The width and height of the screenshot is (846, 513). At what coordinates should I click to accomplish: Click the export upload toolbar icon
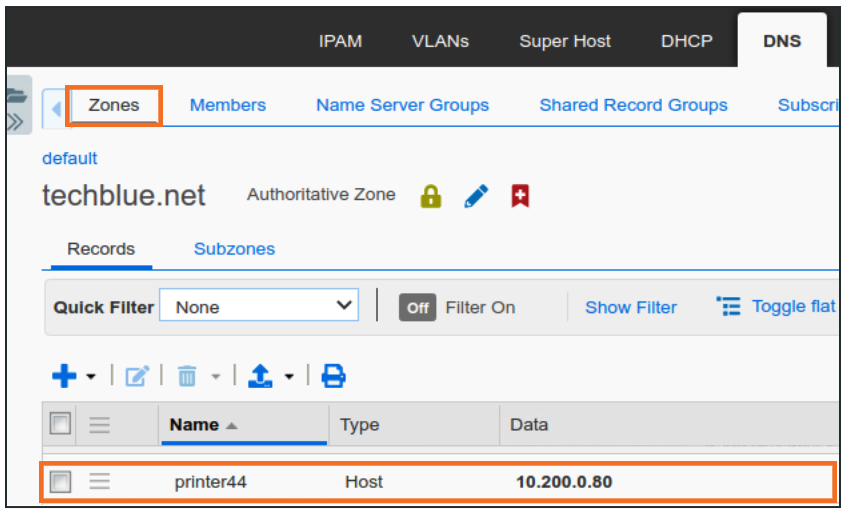260,376
